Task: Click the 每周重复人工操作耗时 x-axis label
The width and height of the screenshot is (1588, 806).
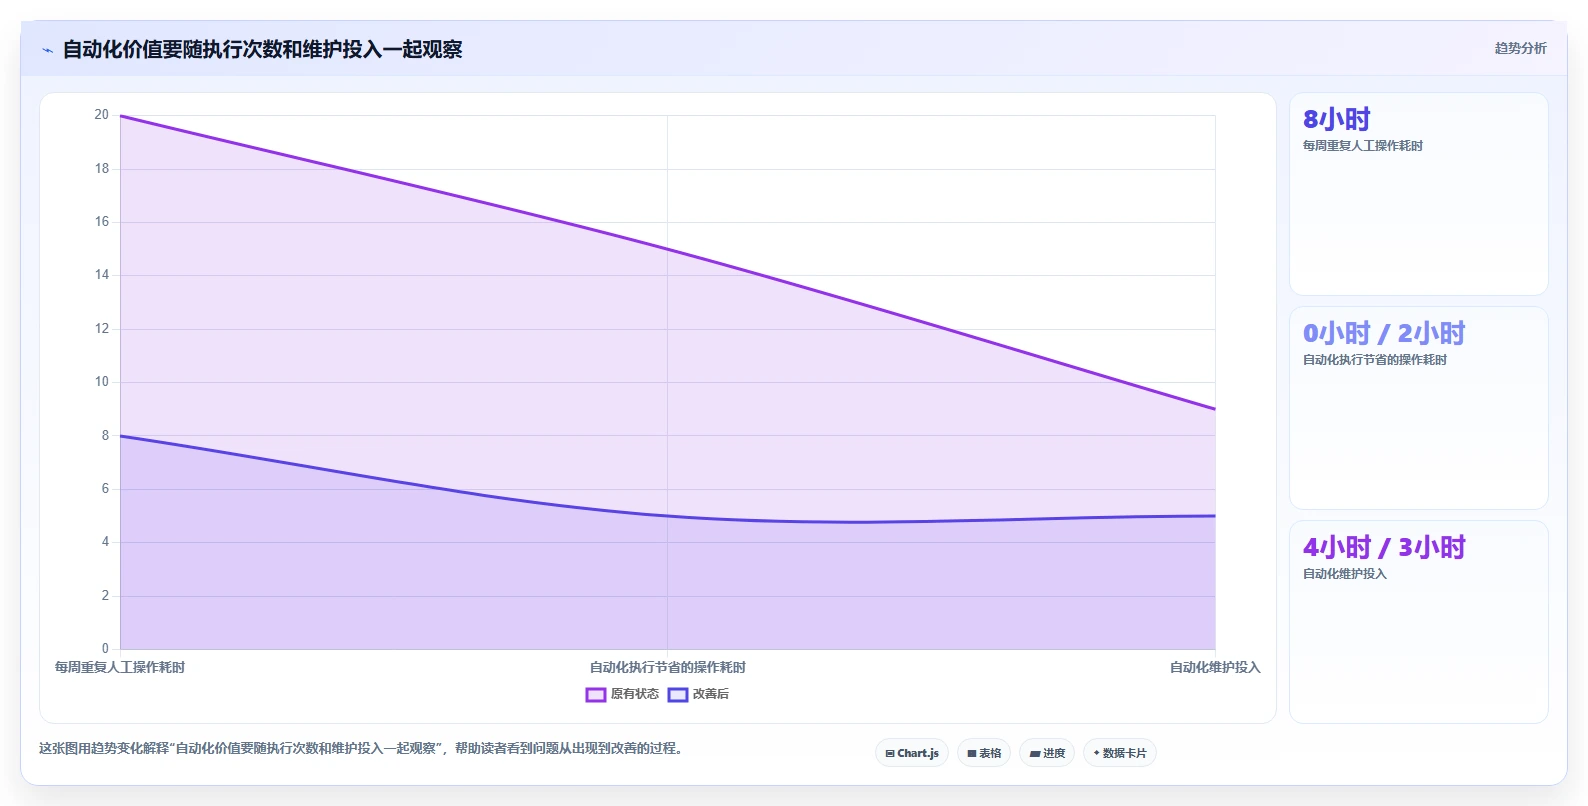Action: point(120,667)
